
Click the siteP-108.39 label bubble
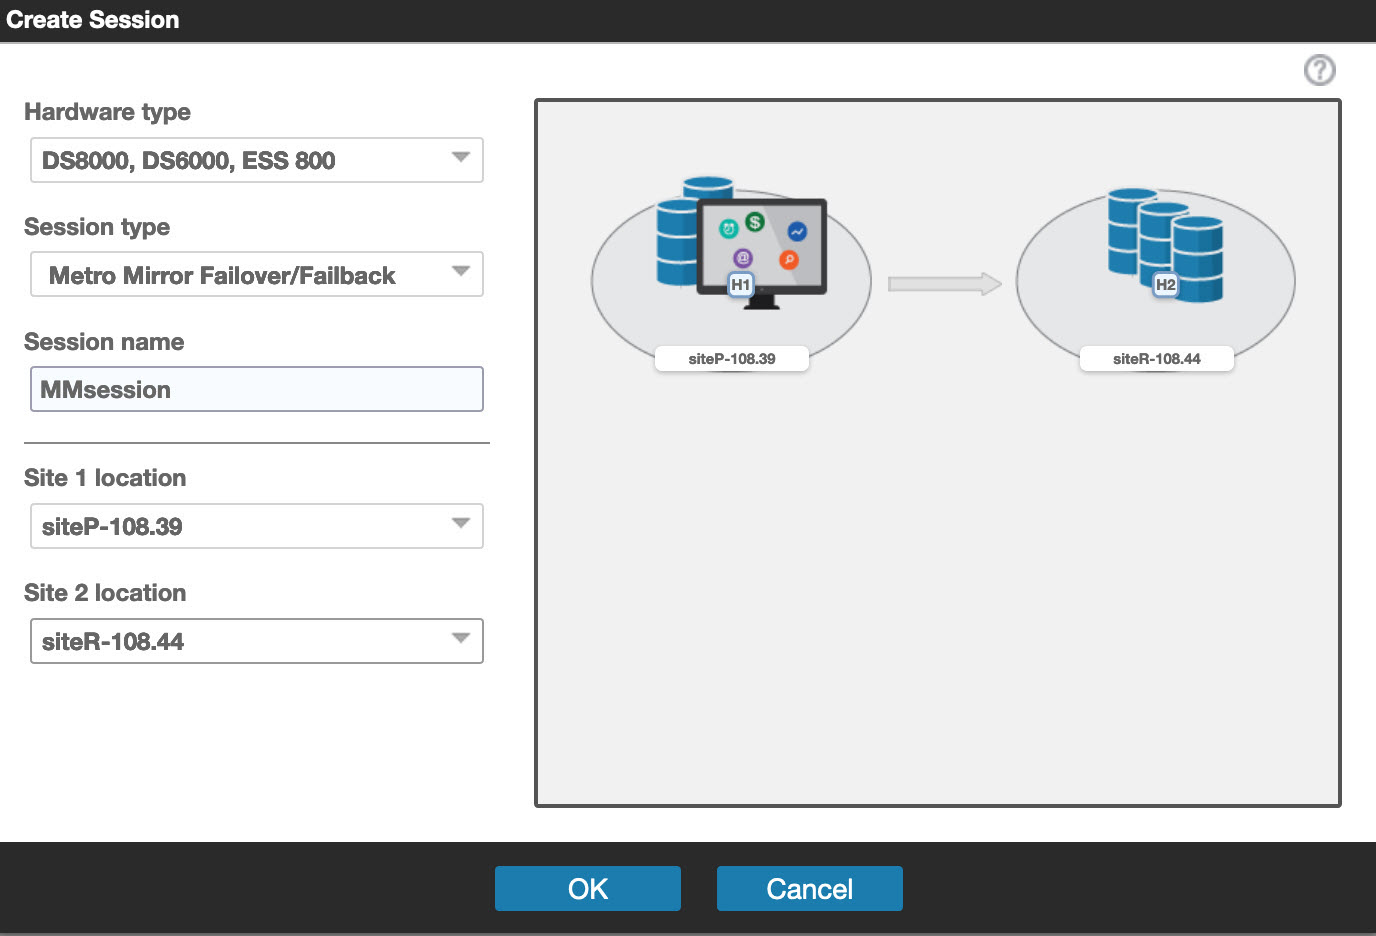[x=731, y=358]
